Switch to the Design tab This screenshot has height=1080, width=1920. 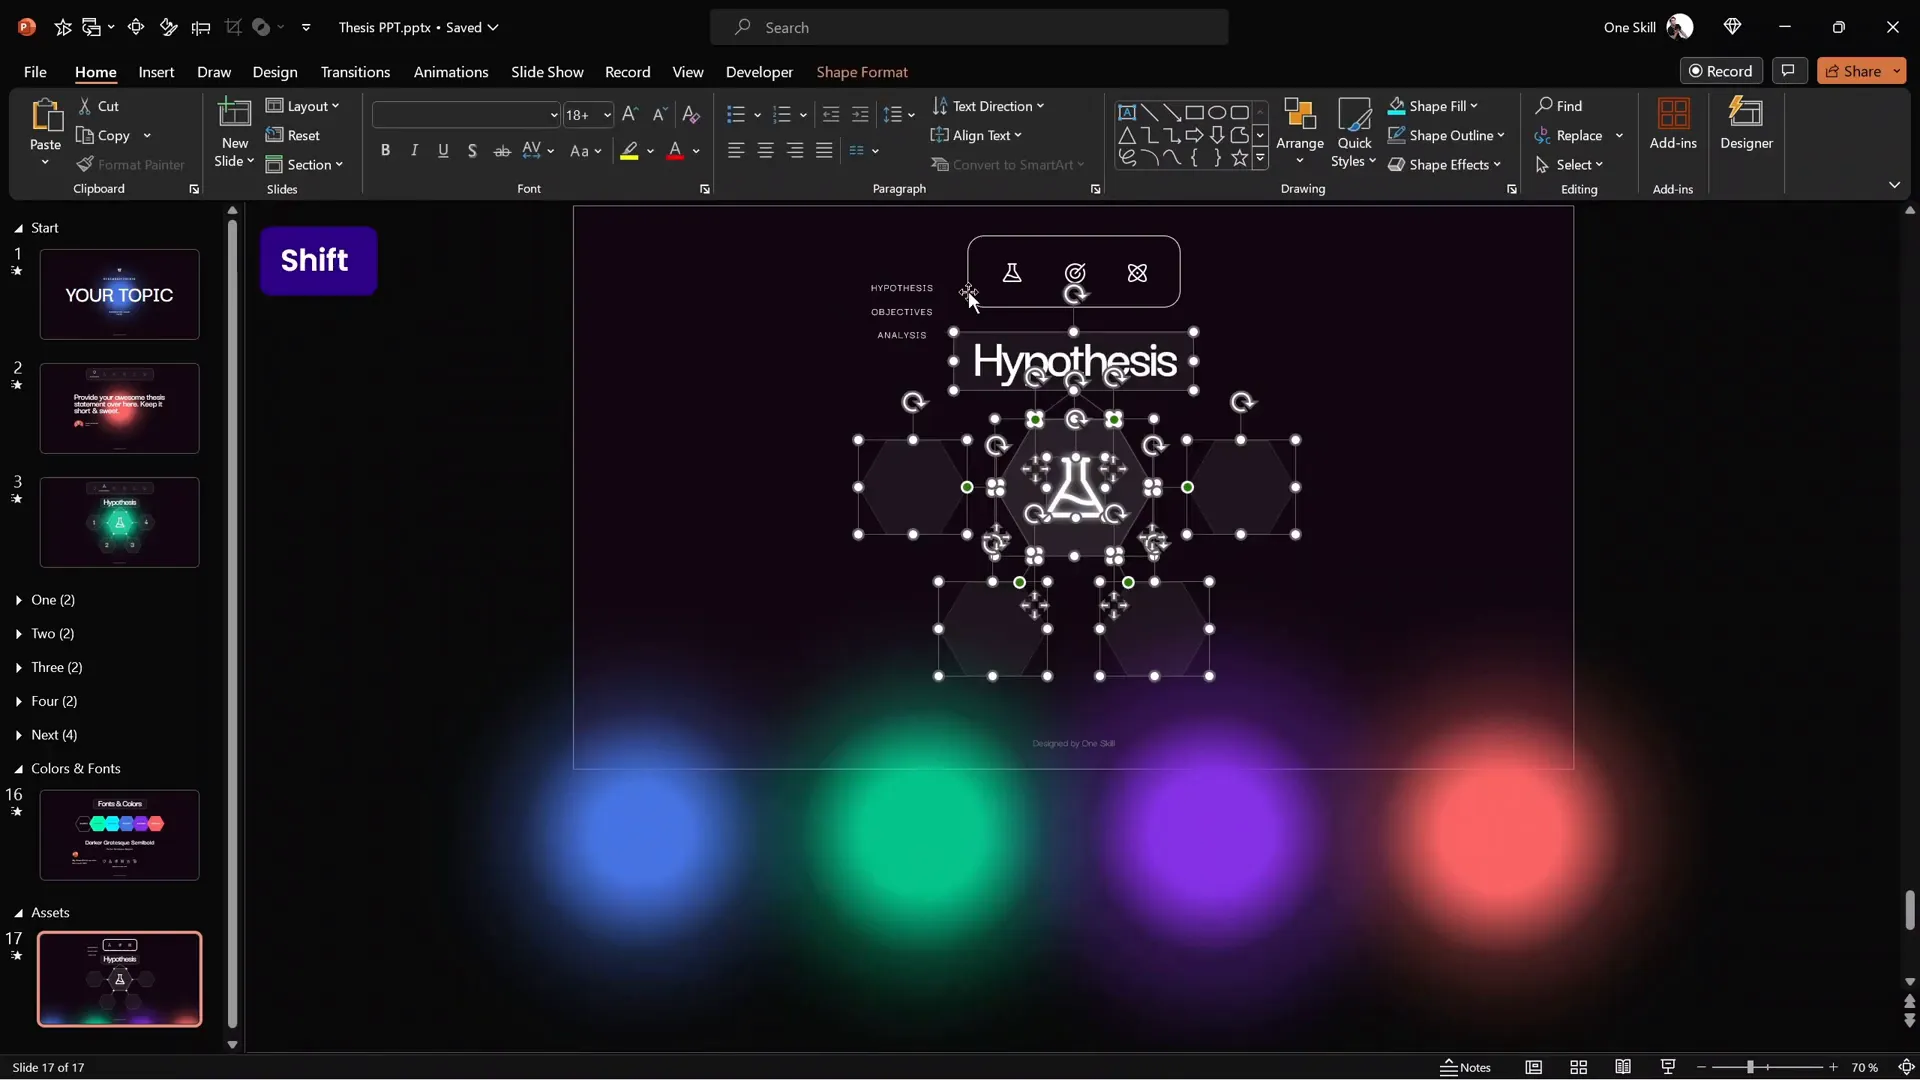[x=275, y=72]
